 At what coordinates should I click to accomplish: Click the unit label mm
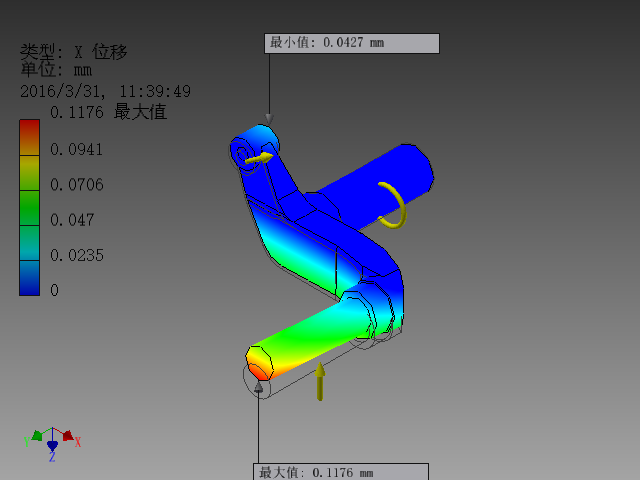83,70
